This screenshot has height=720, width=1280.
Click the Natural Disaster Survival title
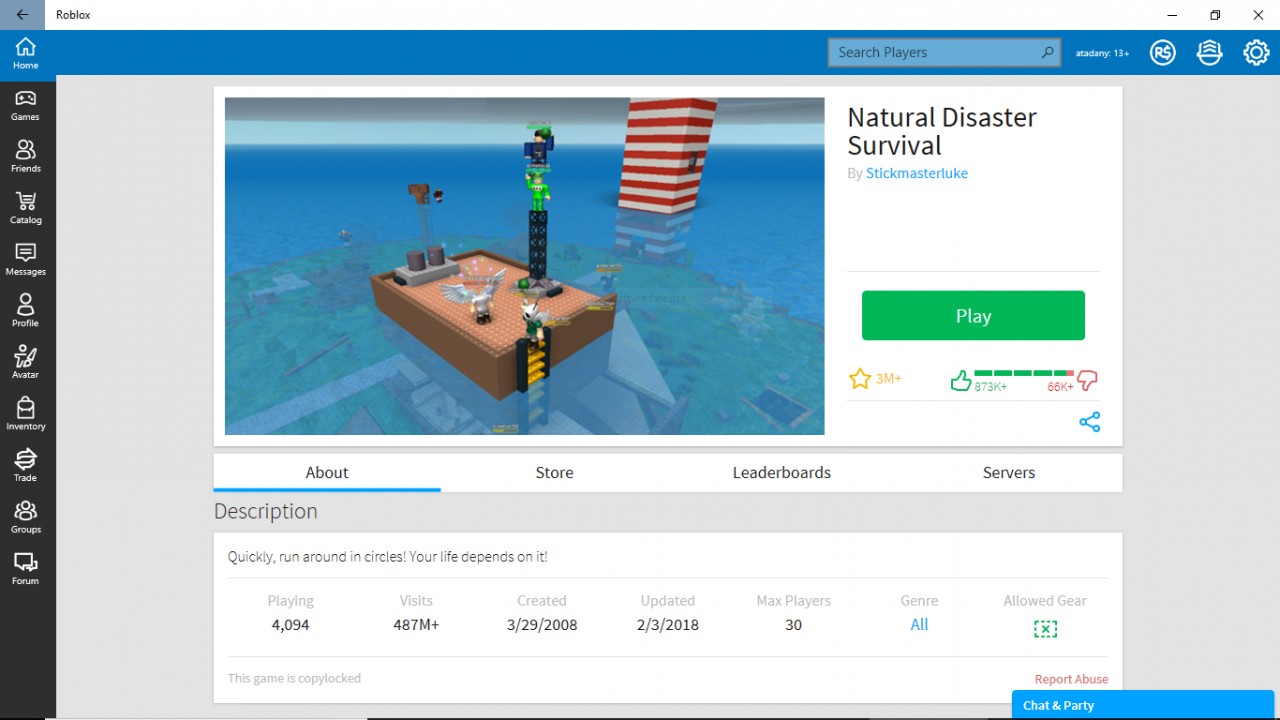(x=942, y=131)
